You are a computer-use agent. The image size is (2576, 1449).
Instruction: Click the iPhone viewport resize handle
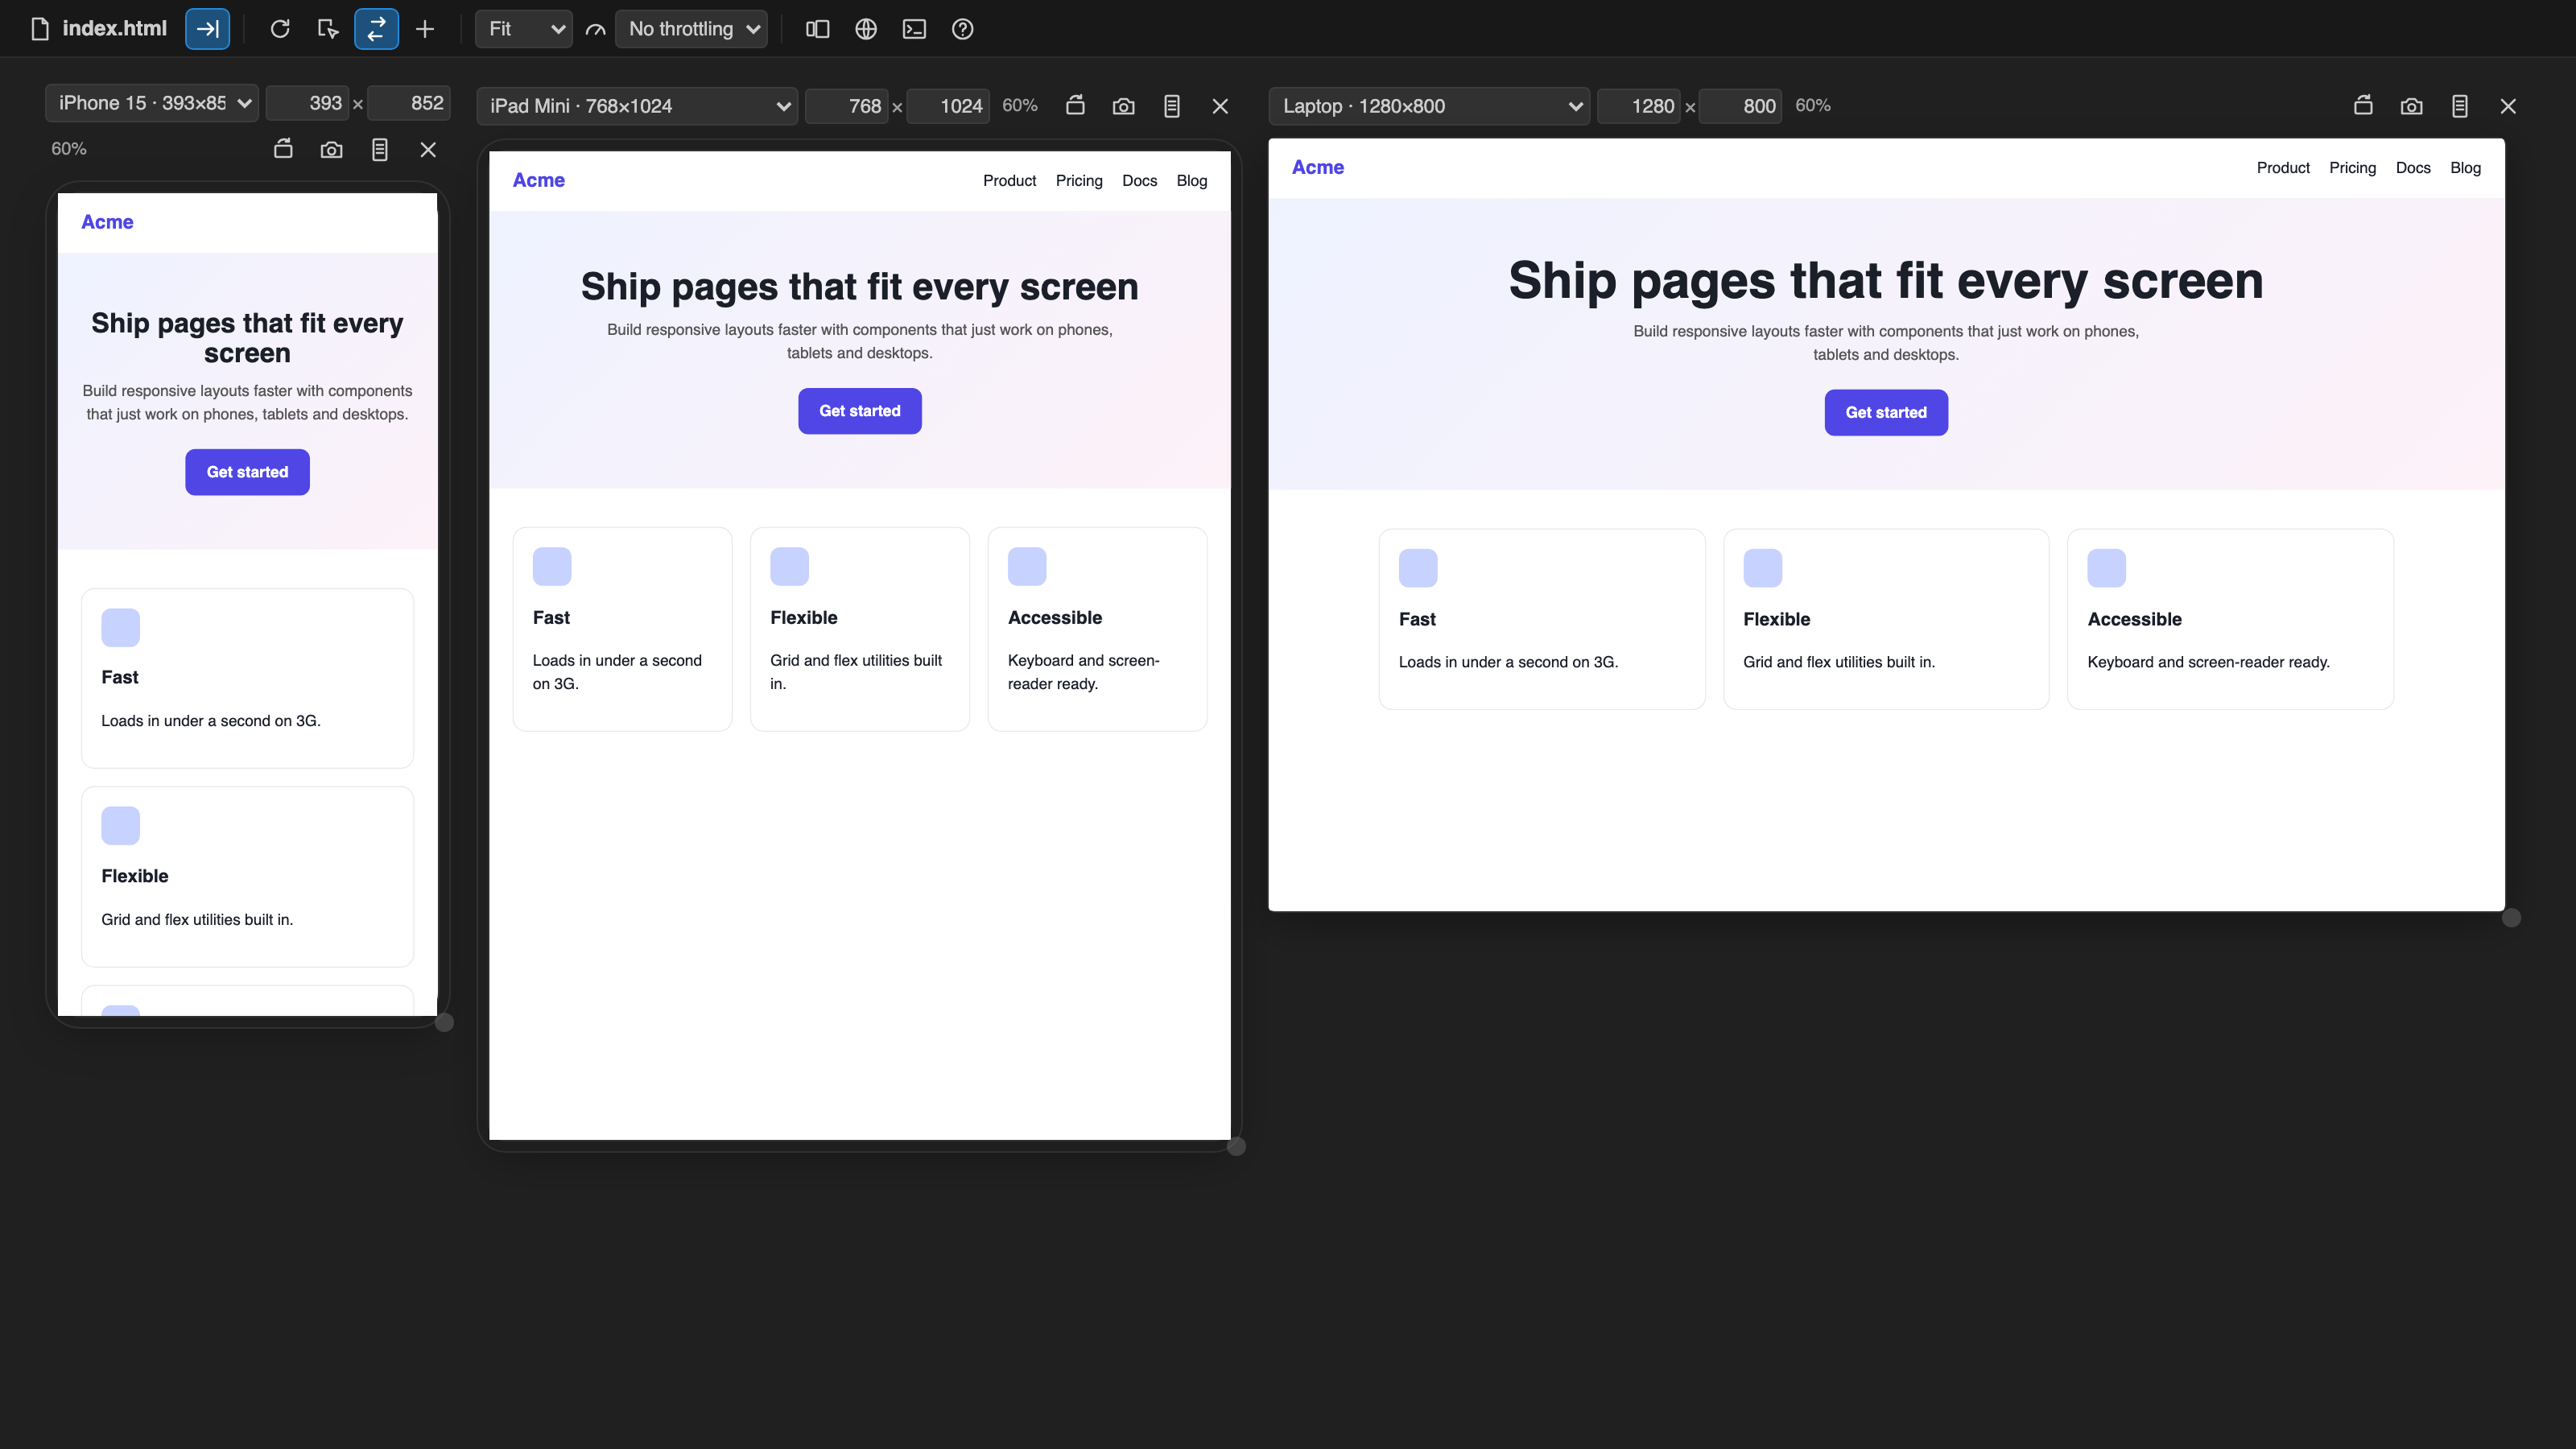(x=445, y=1022)
